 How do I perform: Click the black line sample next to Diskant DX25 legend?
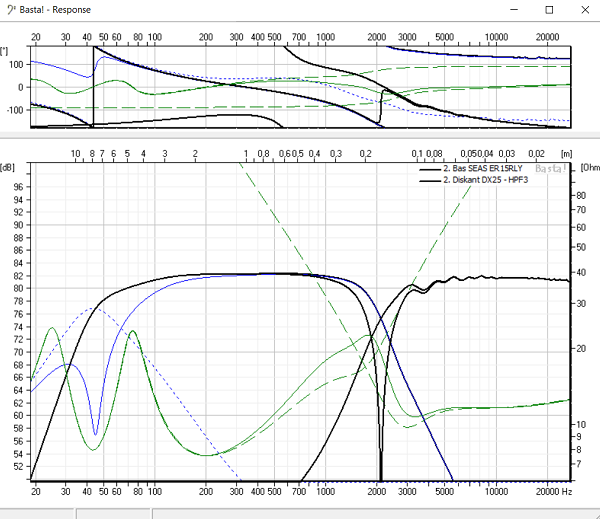coord(430,181)
